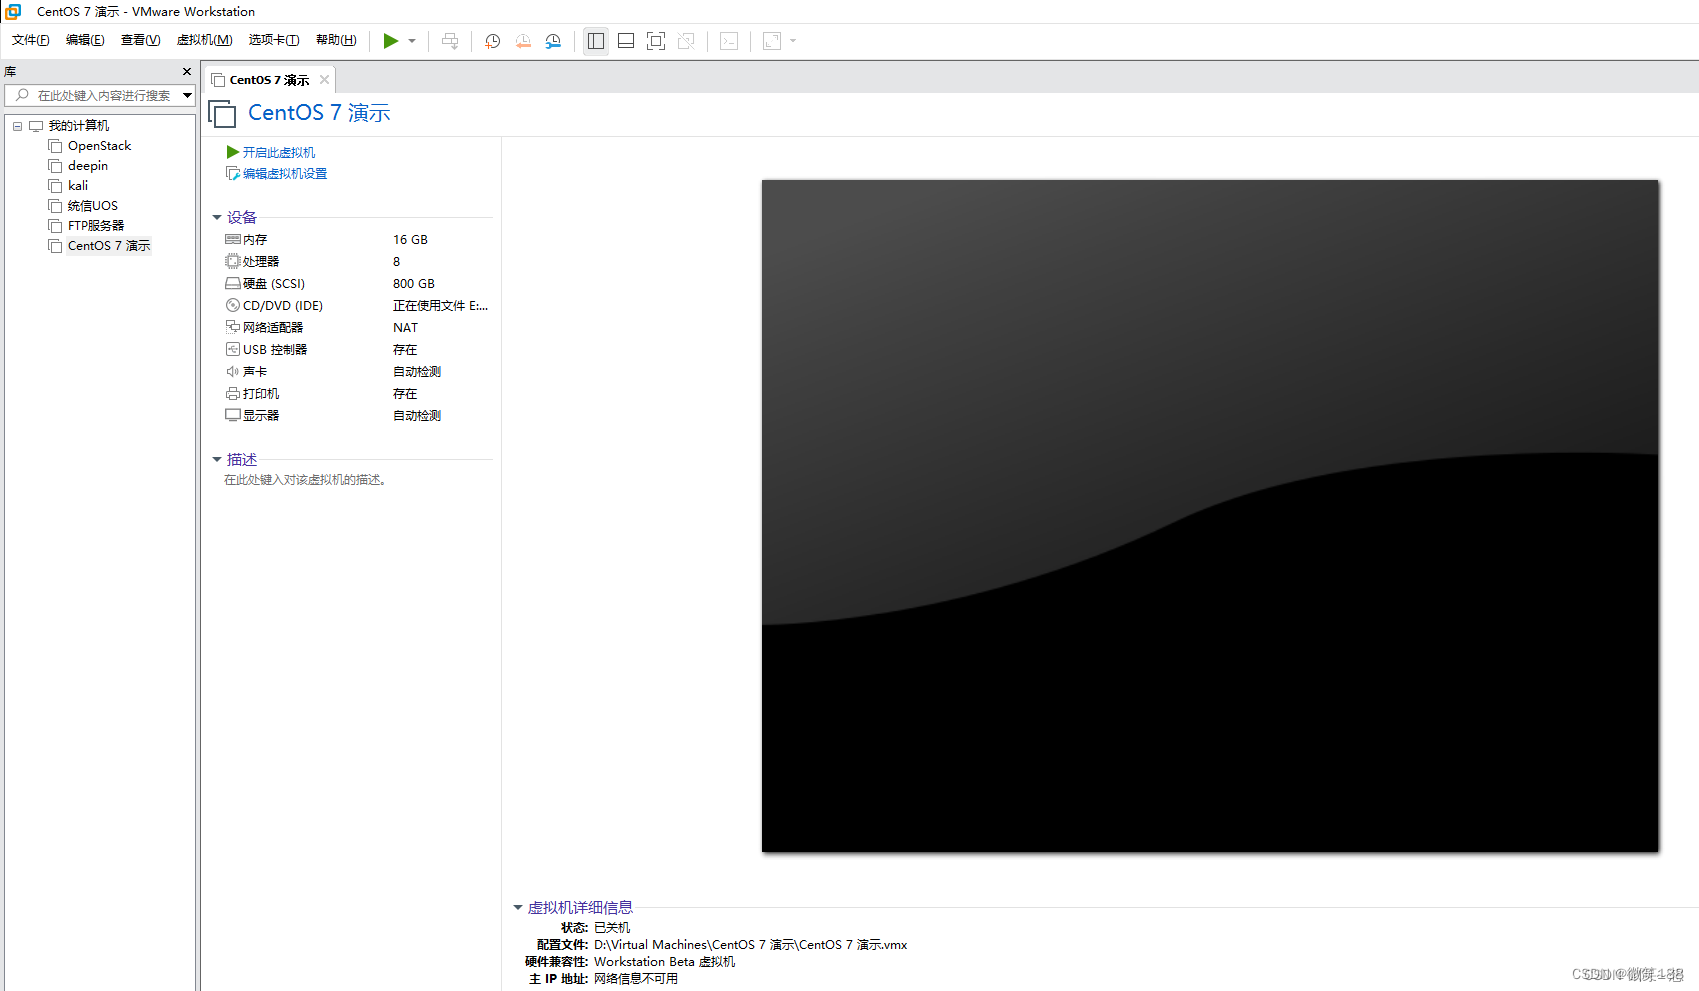Viewport: 1699px width, 991px height.
Task: Collapse the 我的计算机 tree node
Action: tap(17, 126)
